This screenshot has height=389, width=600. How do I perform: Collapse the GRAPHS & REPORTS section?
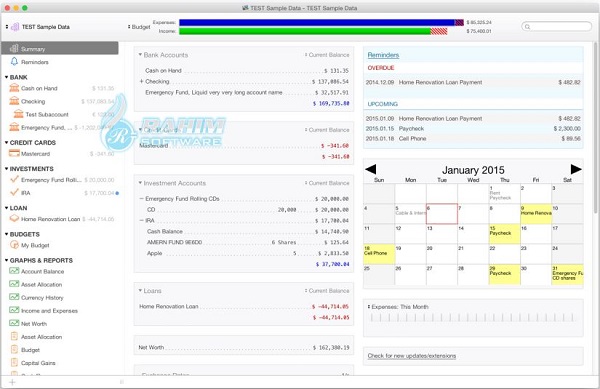click(7, 260)
